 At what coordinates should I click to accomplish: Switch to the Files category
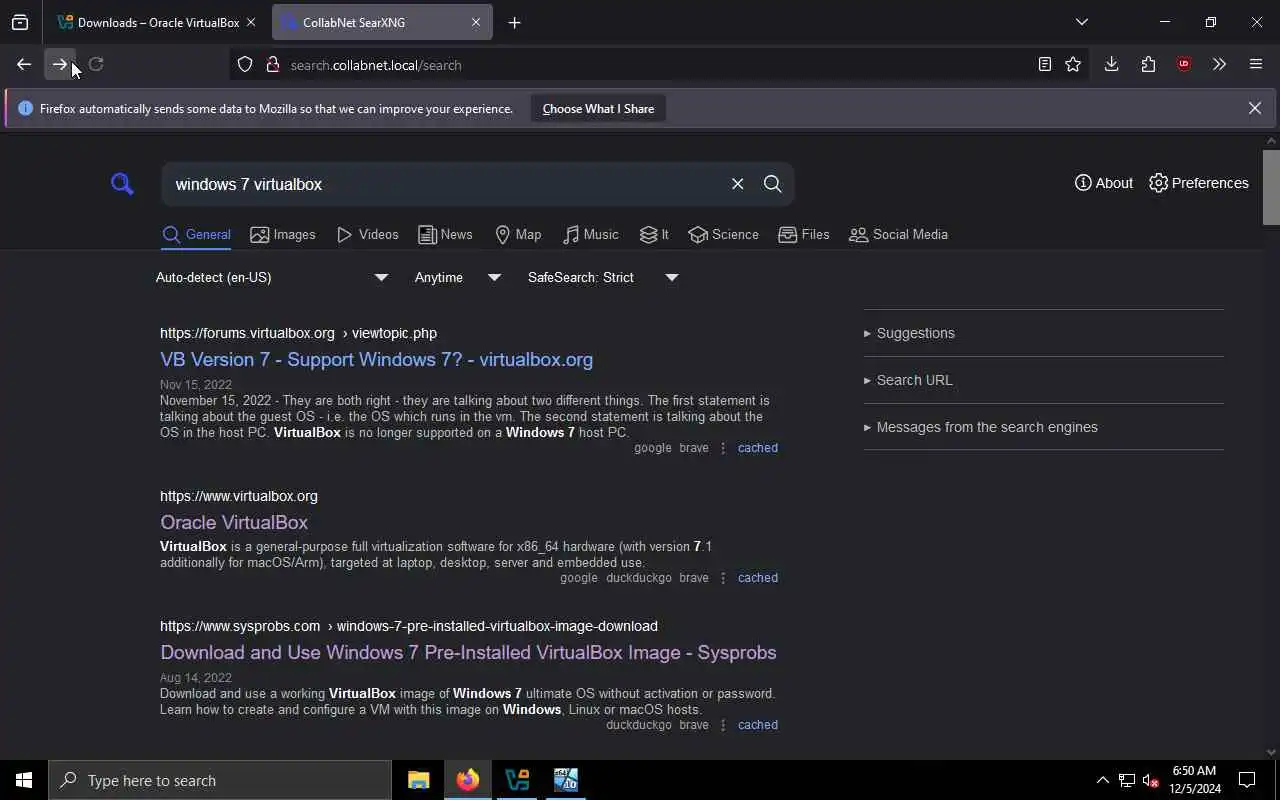[804, 235]
